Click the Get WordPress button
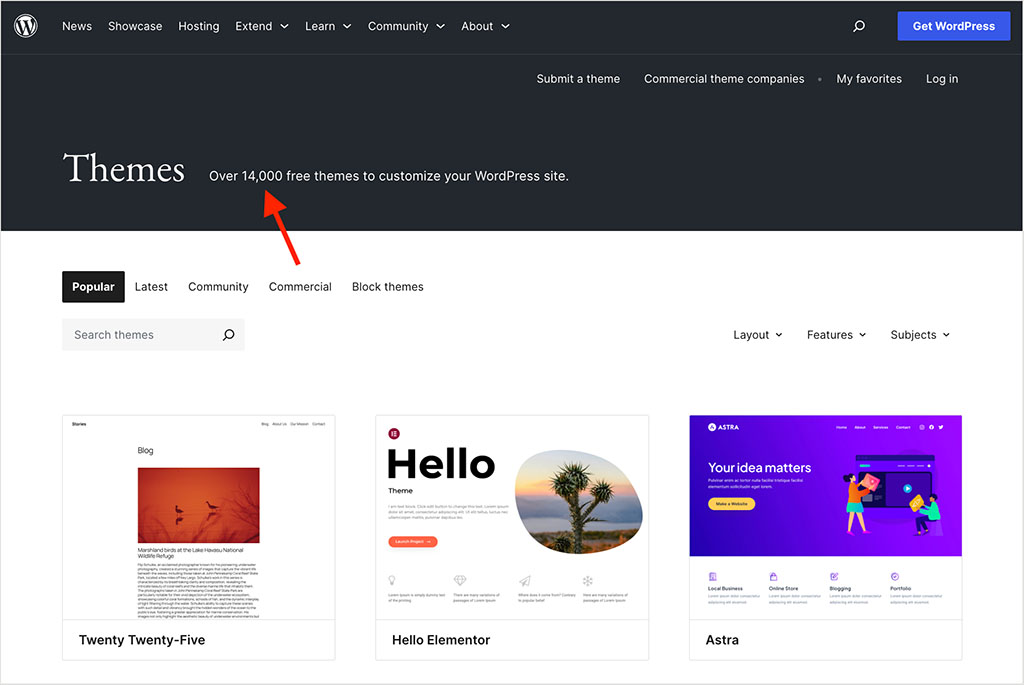1024x685 pixels. coord(953,26)
